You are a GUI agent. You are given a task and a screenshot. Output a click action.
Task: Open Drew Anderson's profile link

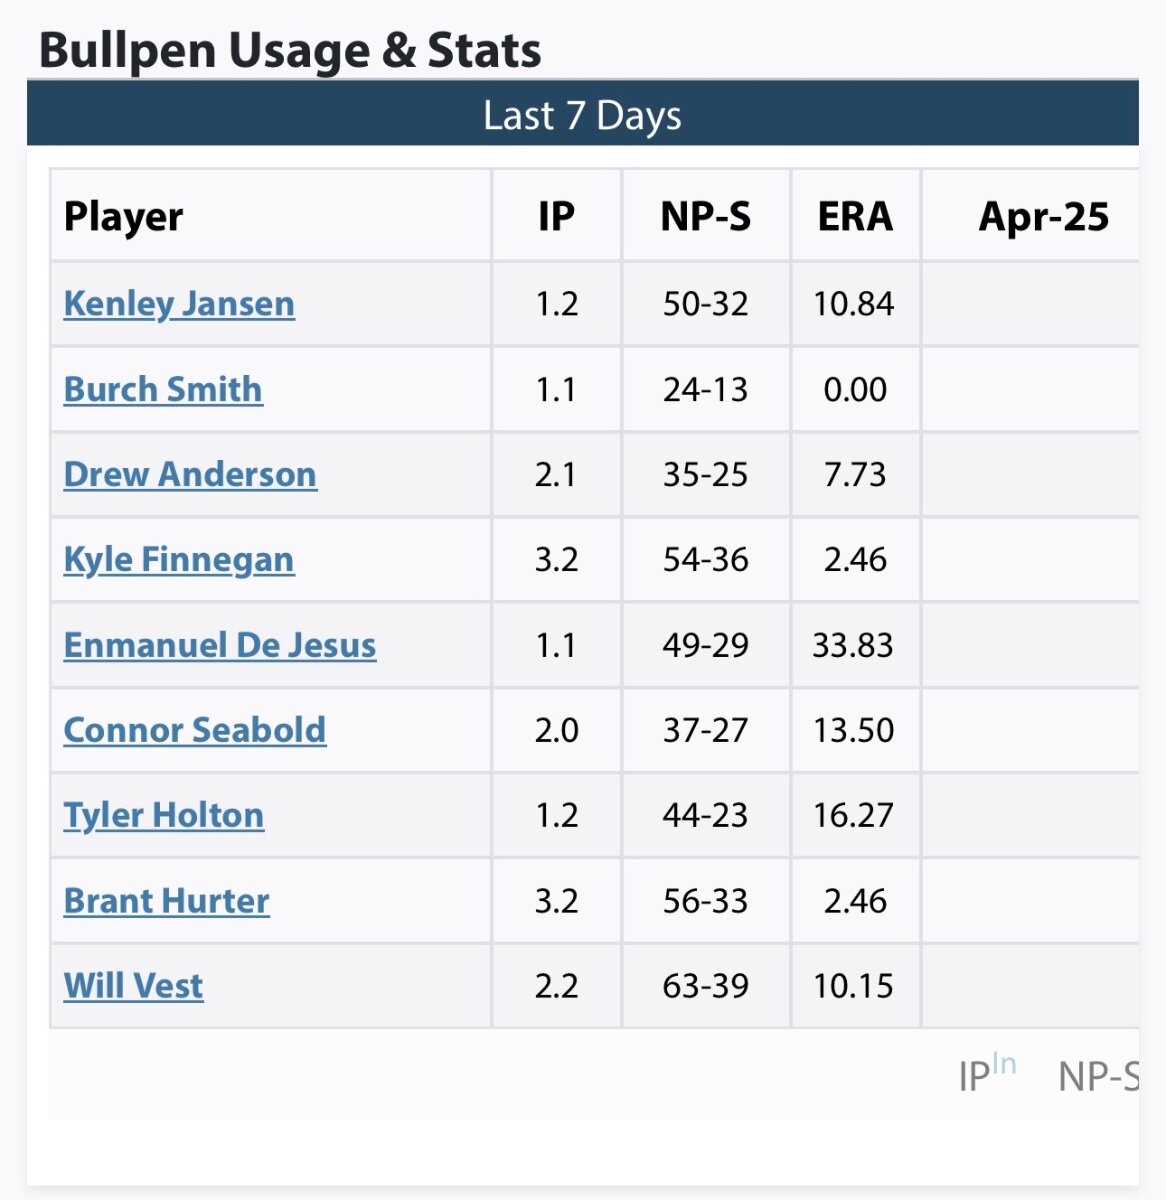(190, 474)
